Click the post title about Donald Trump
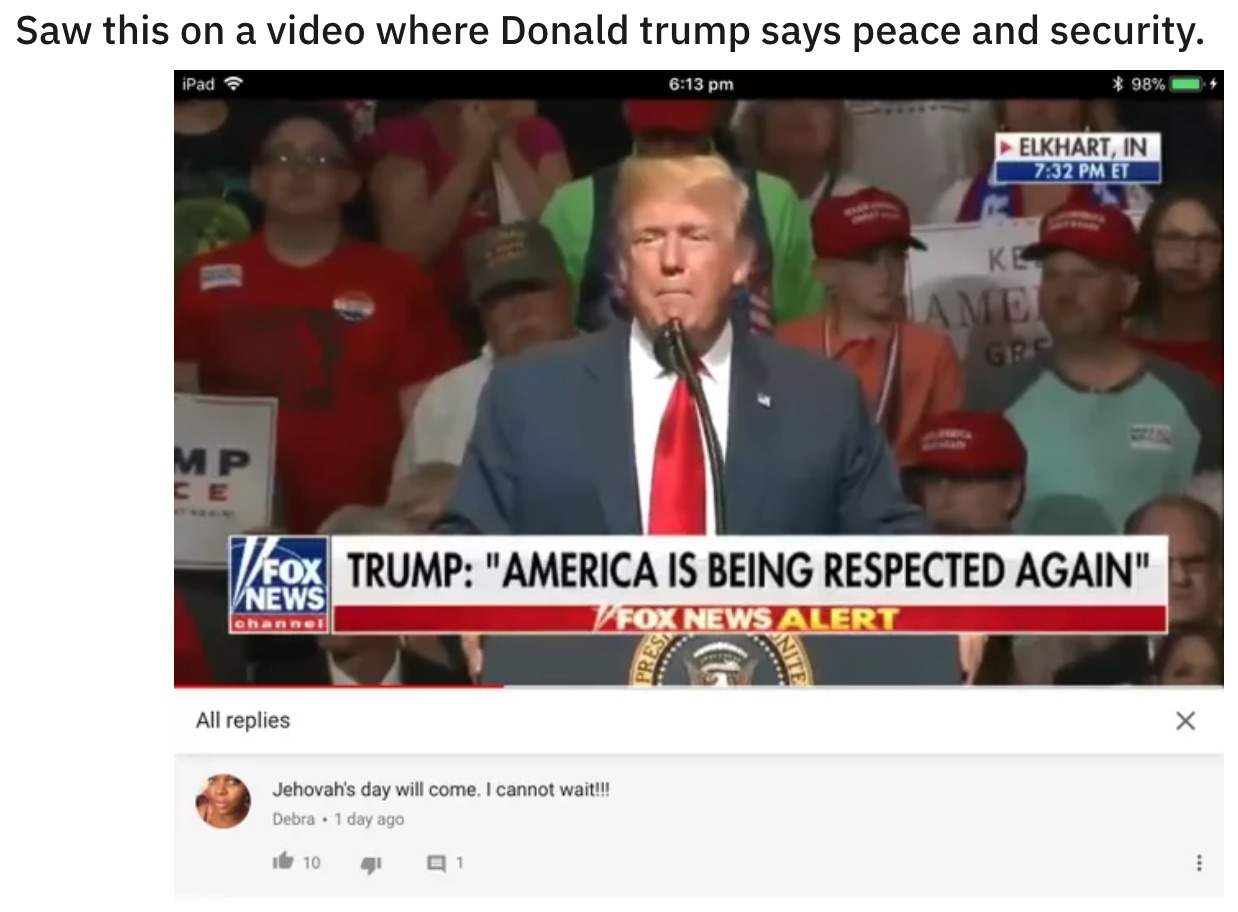Viewport: 1238px width, 912px height. (609, 31)
